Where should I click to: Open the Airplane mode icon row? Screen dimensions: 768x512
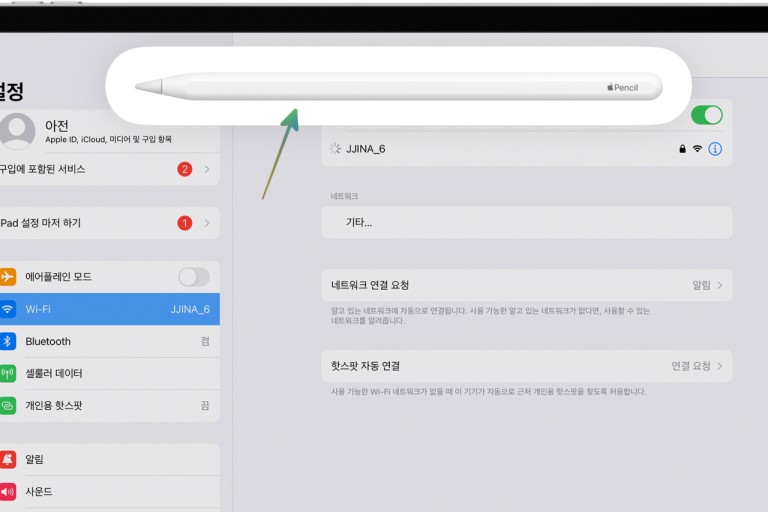(x=7, y=277)
